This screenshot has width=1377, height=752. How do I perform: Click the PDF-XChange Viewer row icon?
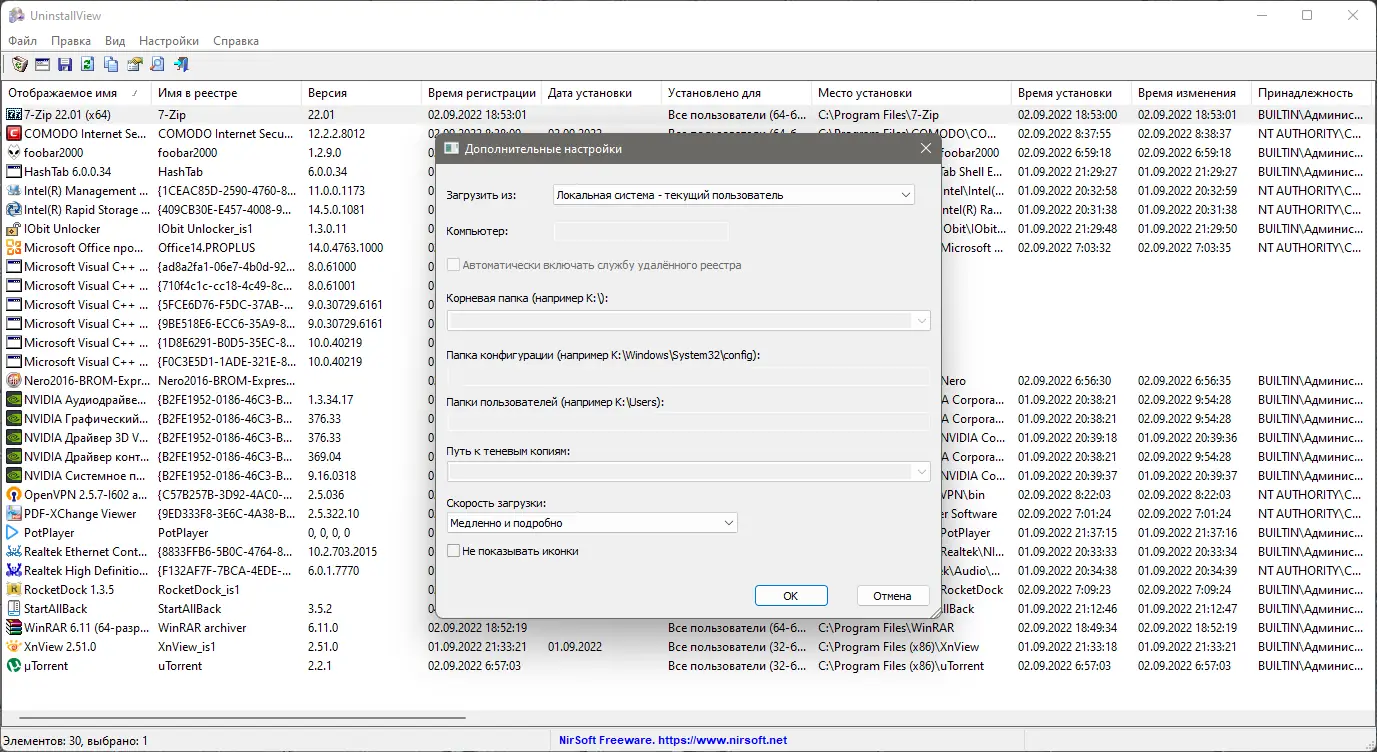14,514
